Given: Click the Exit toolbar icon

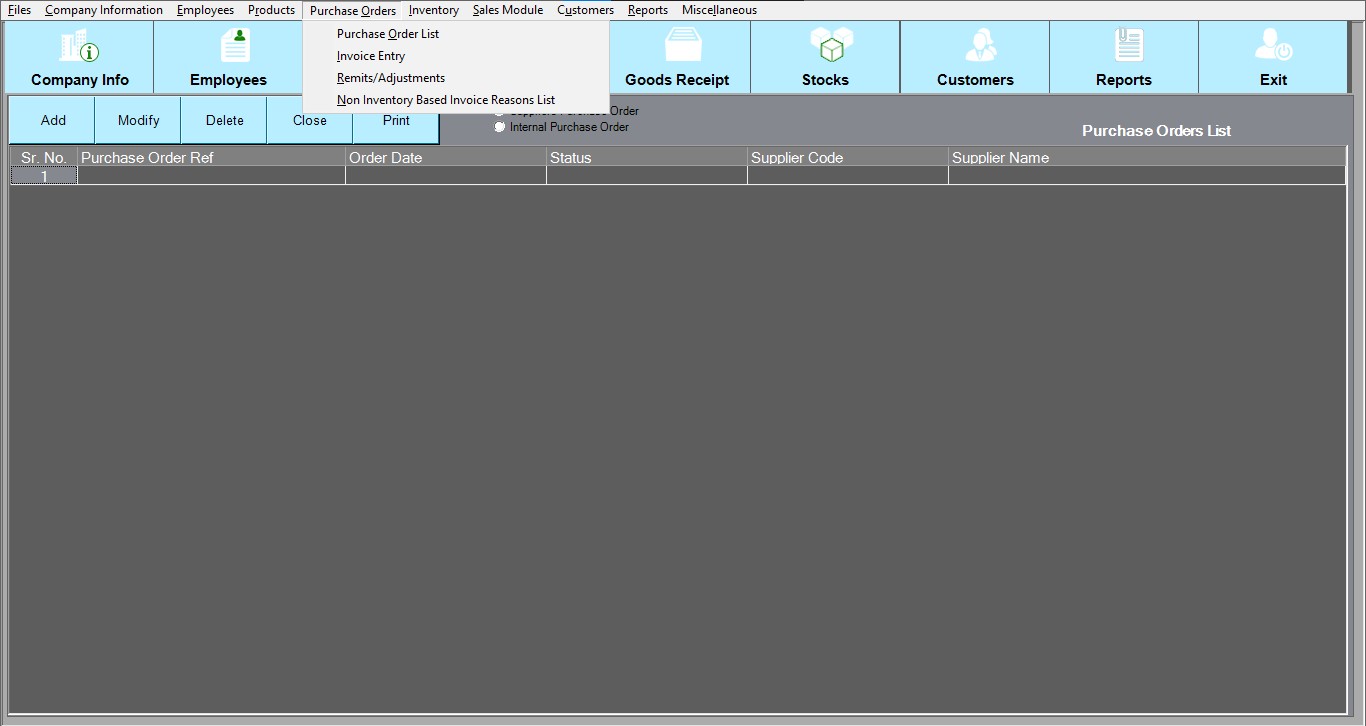Looking at the screenshot, I should point(1273,57).
